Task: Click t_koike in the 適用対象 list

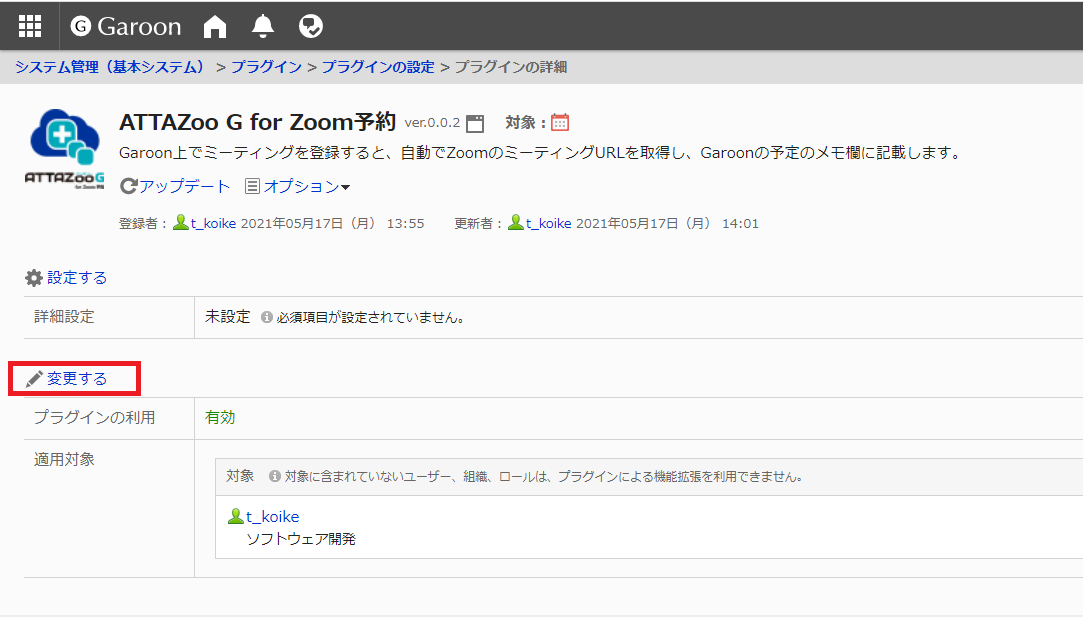Action: [271, 516]
